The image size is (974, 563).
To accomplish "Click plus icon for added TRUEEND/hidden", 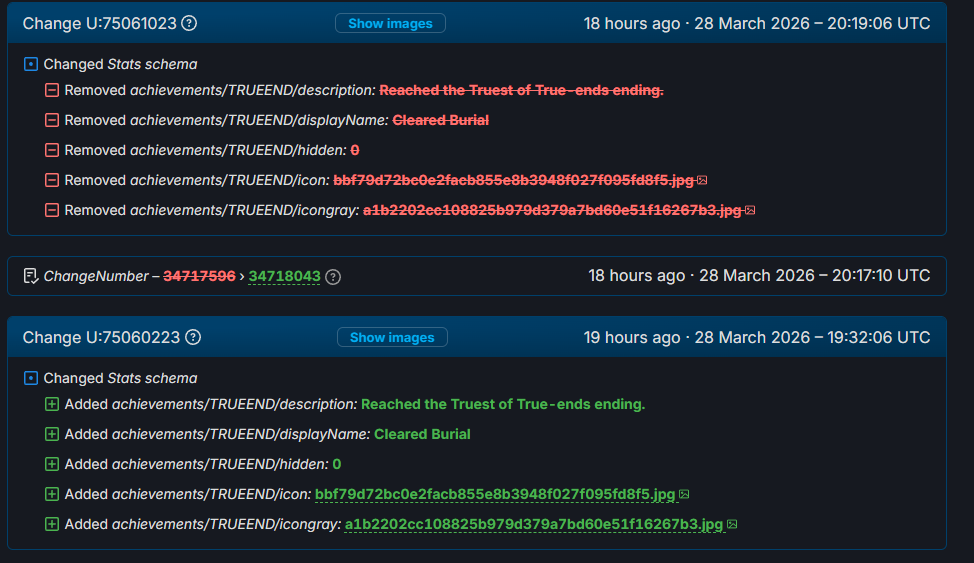I will tap(52, 464).
